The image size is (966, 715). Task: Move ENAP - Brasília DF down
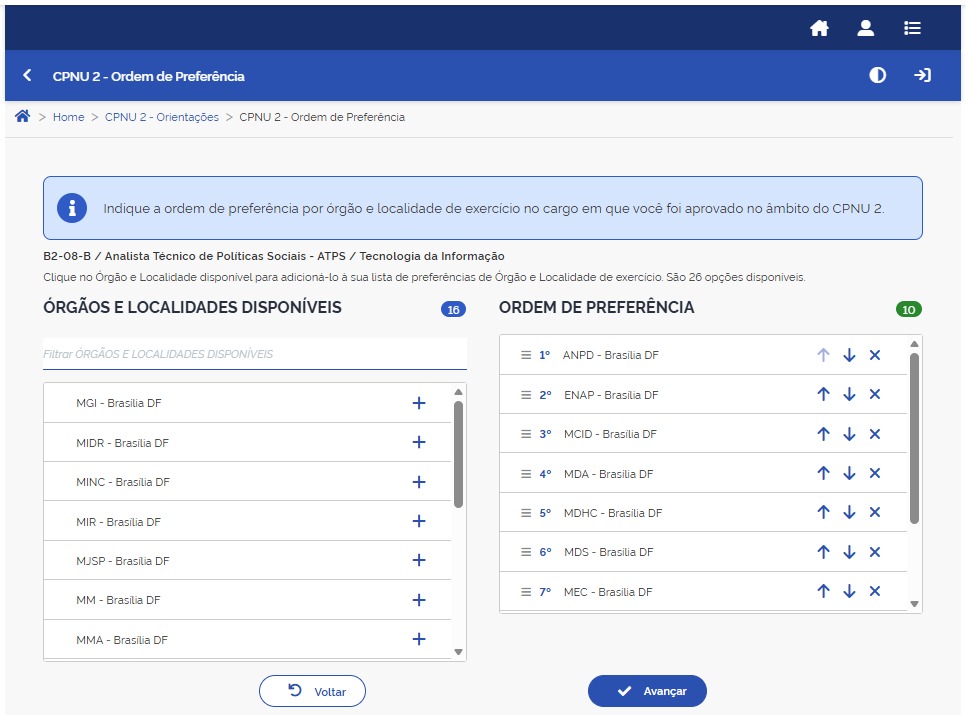[849, 394]
